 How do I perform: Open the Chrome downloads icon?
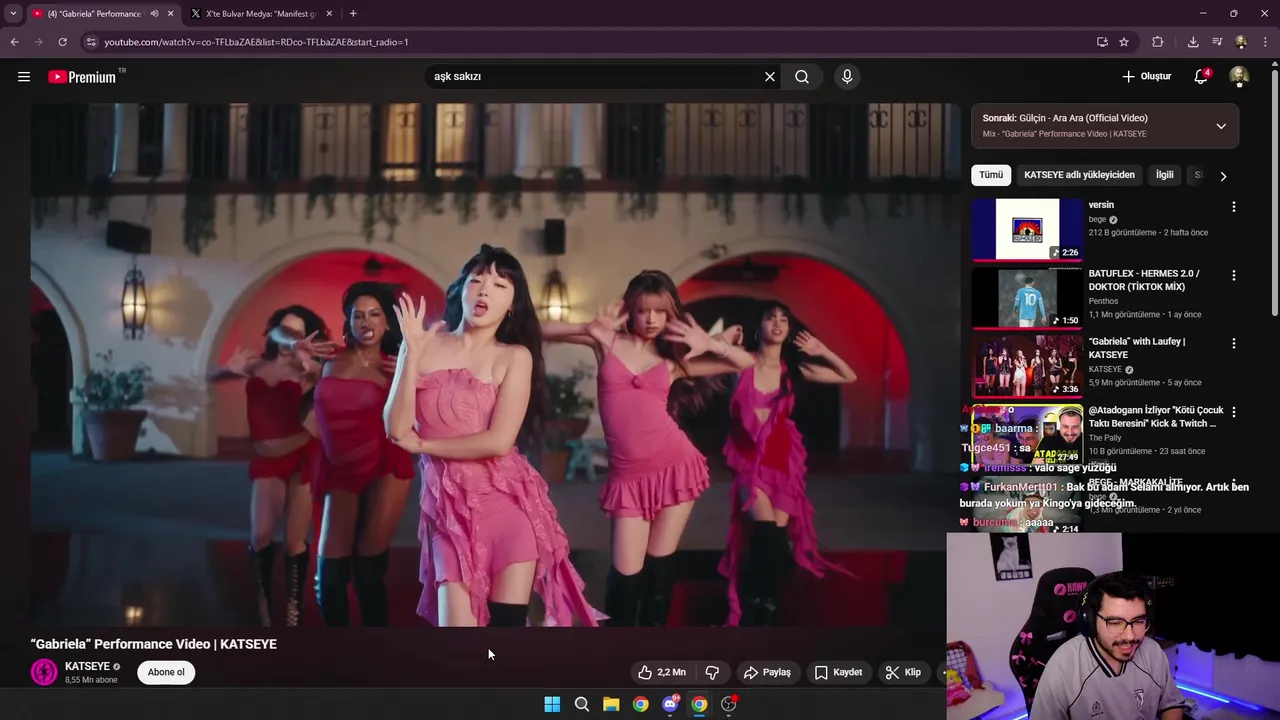(x=1193, y=42)
